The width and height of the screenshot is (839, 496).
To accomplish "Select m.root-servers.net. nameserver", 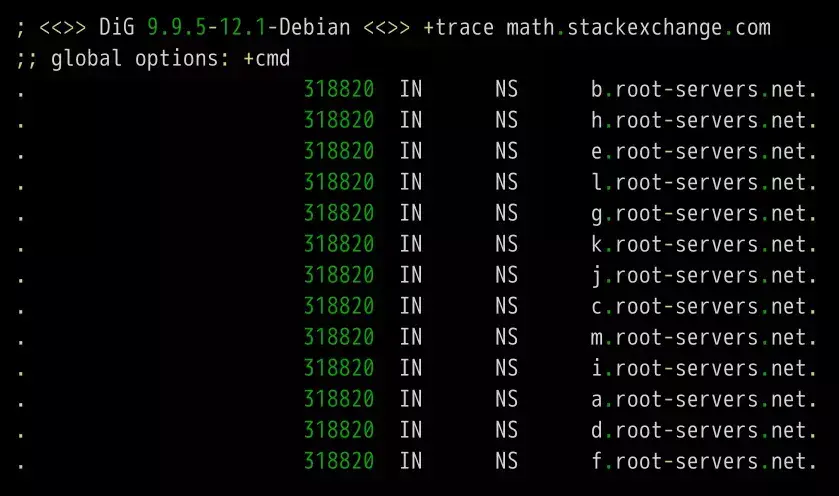I will [x=704, y=338].
